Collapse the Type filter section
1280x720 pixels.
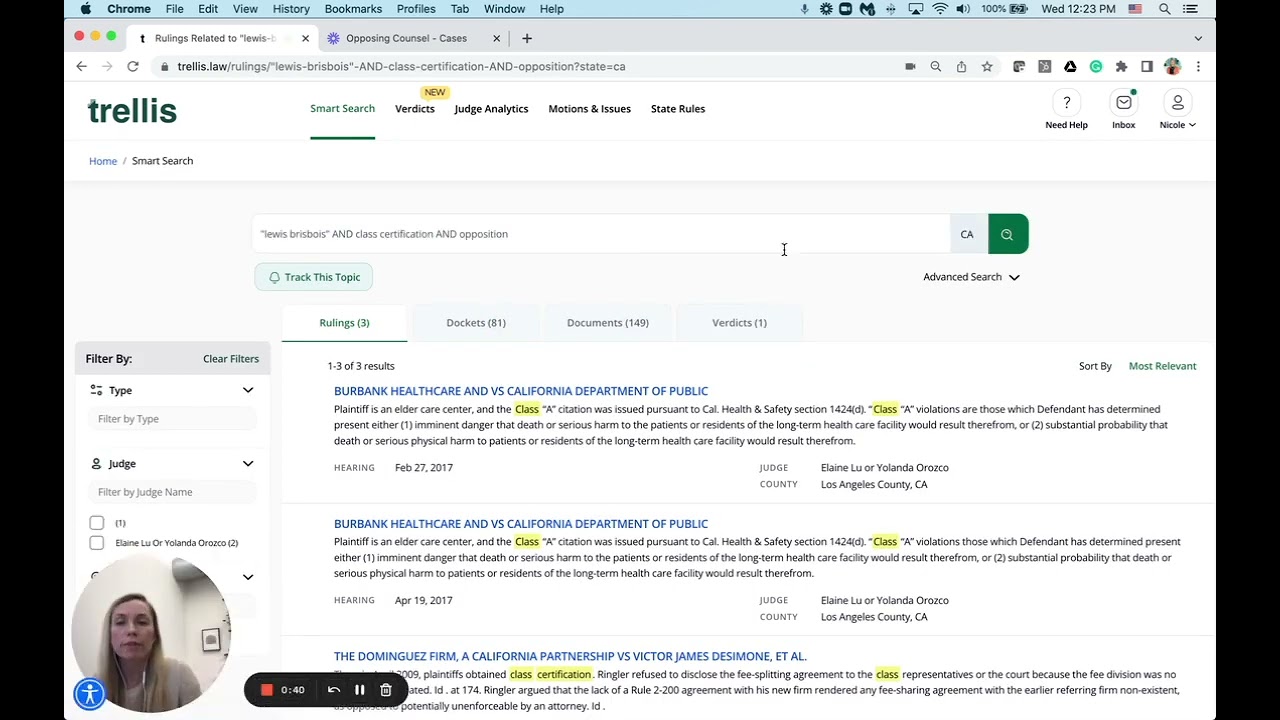(248, 390)
